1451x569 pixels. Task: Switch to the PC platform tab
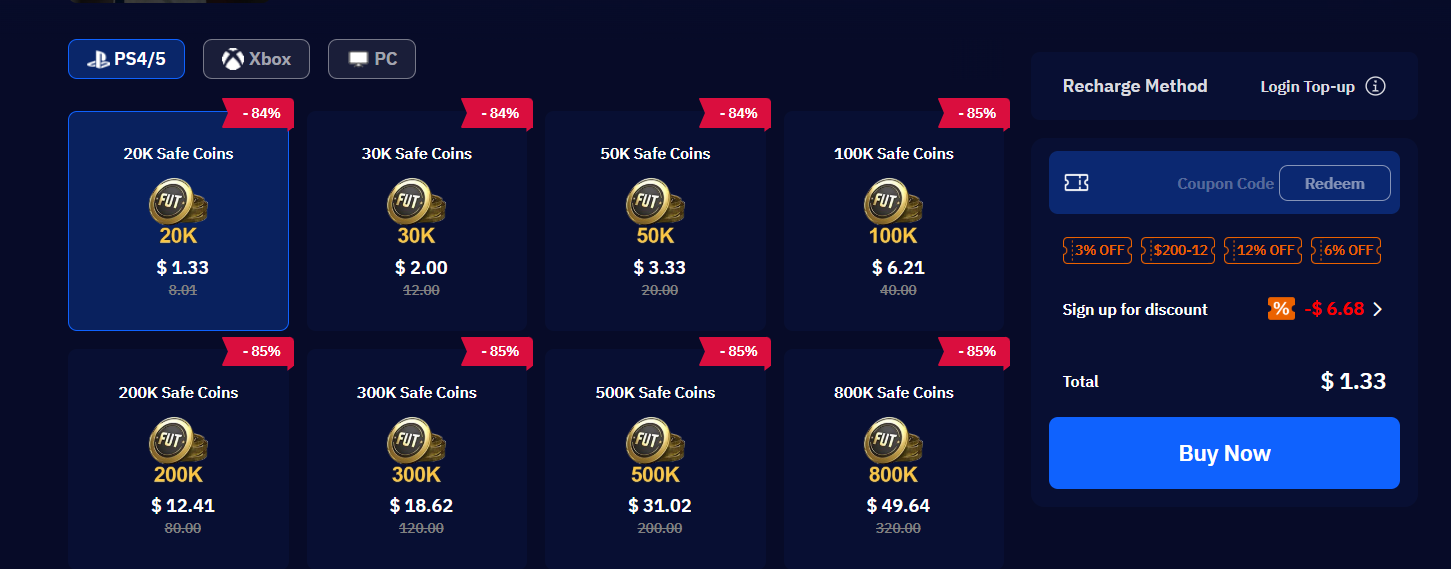coord(371,59)
